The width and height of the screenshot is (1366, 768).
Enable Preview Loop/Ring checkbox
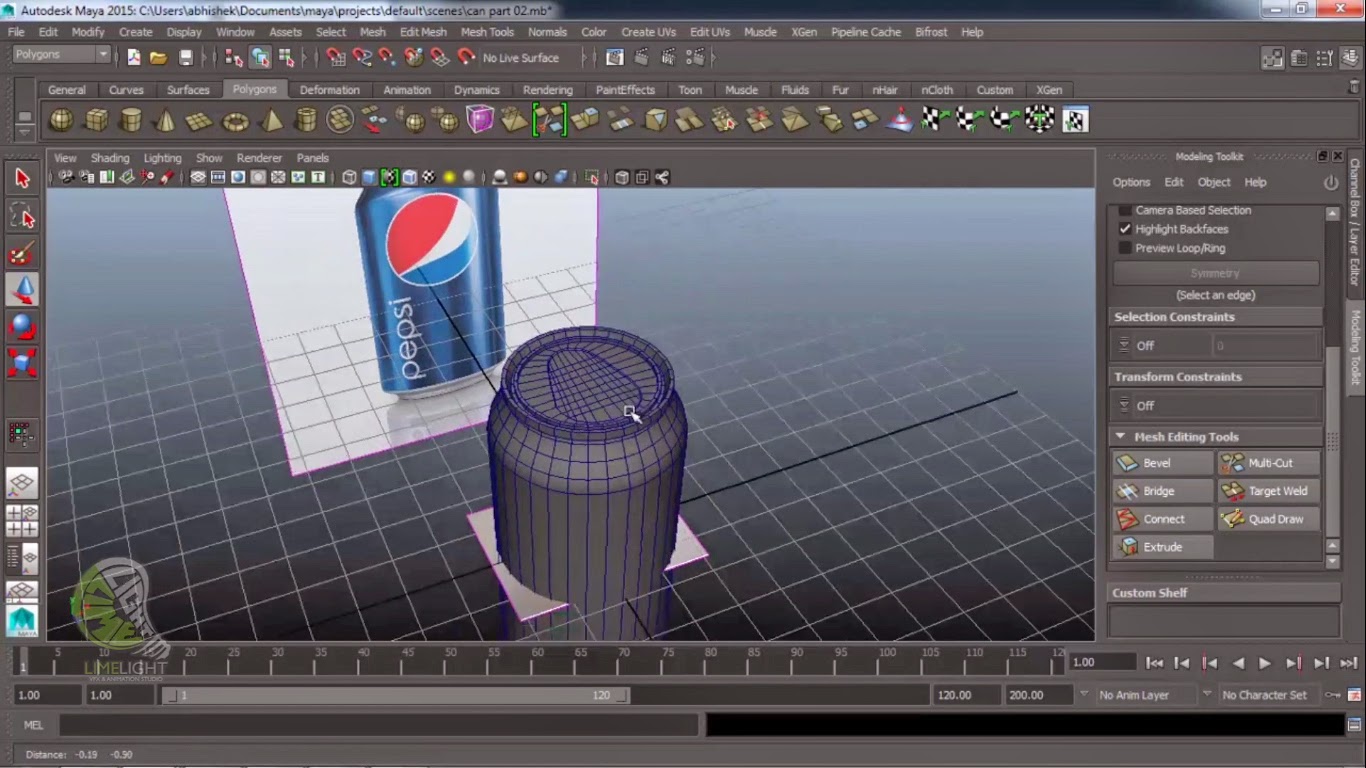click(x=1125, y=248)
